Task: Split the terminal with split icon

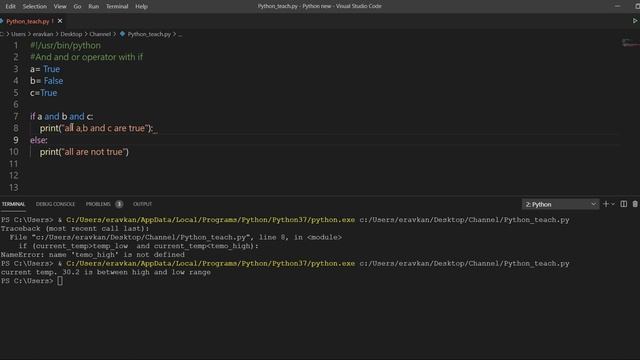Action: [x=624, y=204]
